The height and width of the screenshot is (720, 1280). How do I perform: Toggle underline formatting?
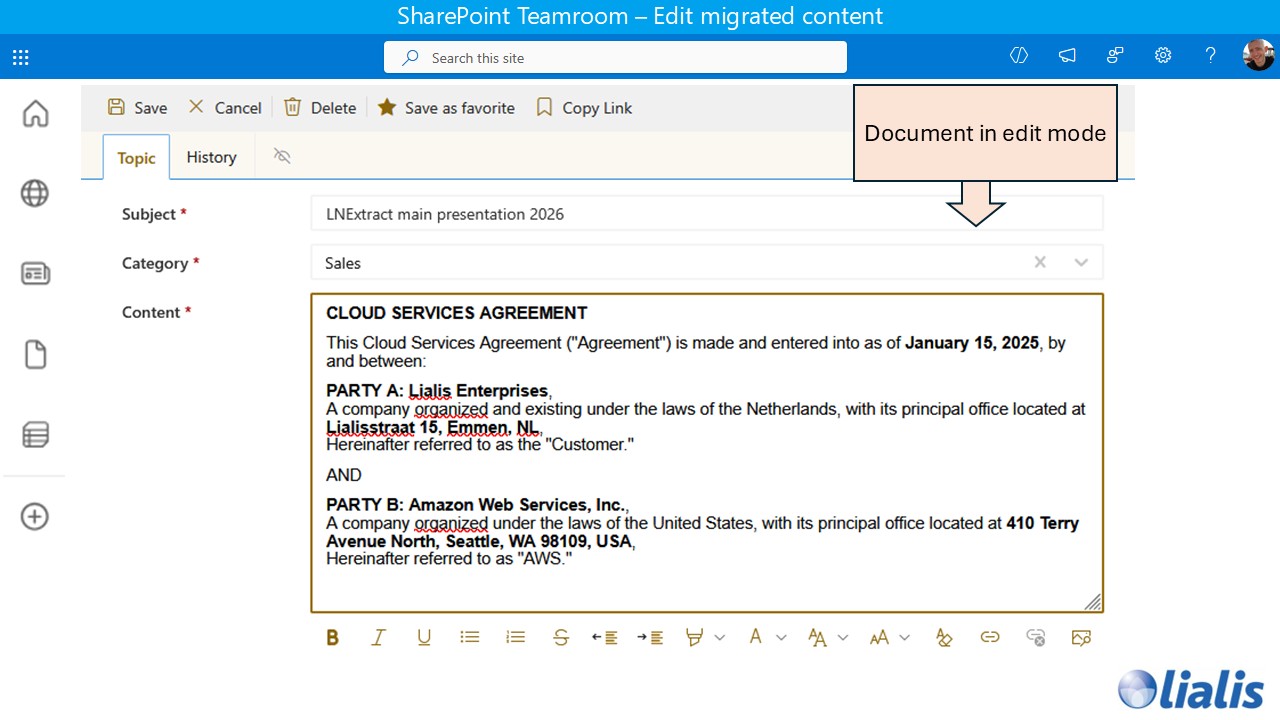point(423,637)
